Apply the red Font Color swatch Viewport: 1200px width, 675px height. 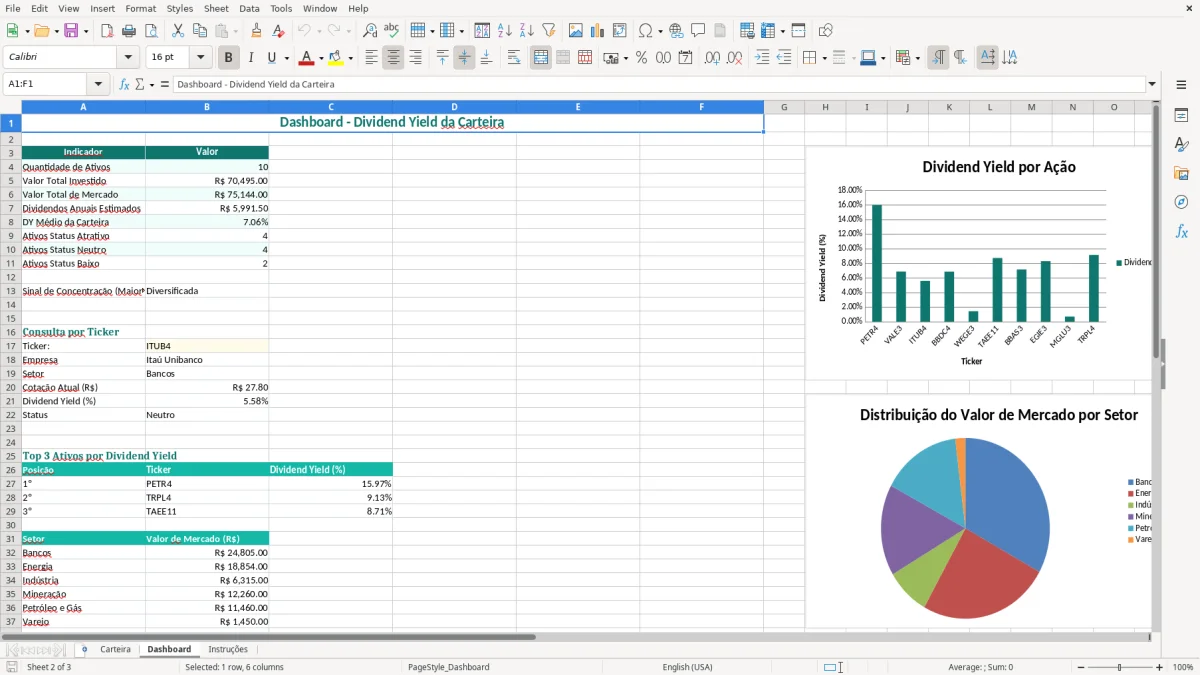[x=306, y=58]
